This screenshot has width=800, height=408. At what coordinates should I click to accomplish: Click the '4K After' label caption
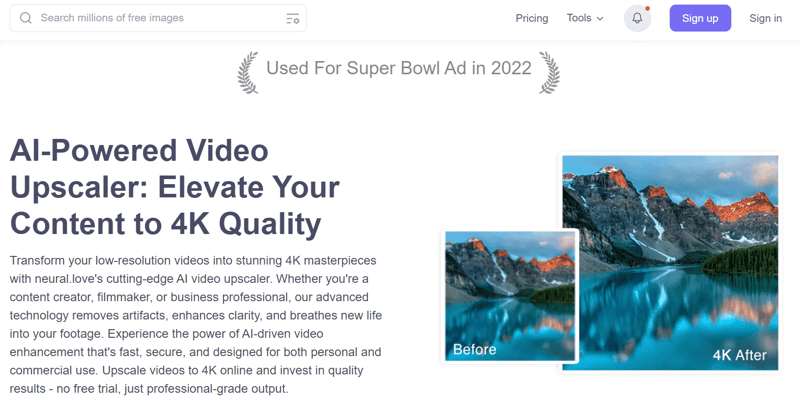[x=738, y=355]
